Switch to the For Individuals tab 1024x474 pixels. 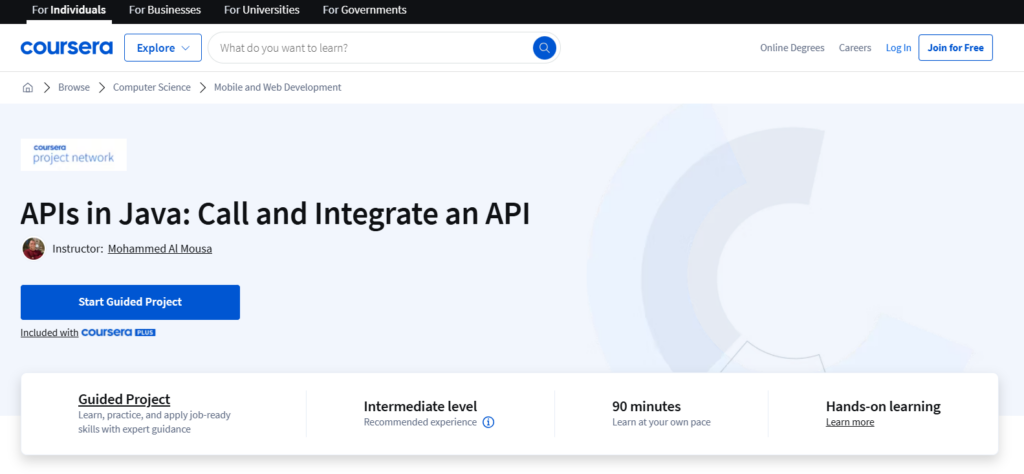click(69, 10)
